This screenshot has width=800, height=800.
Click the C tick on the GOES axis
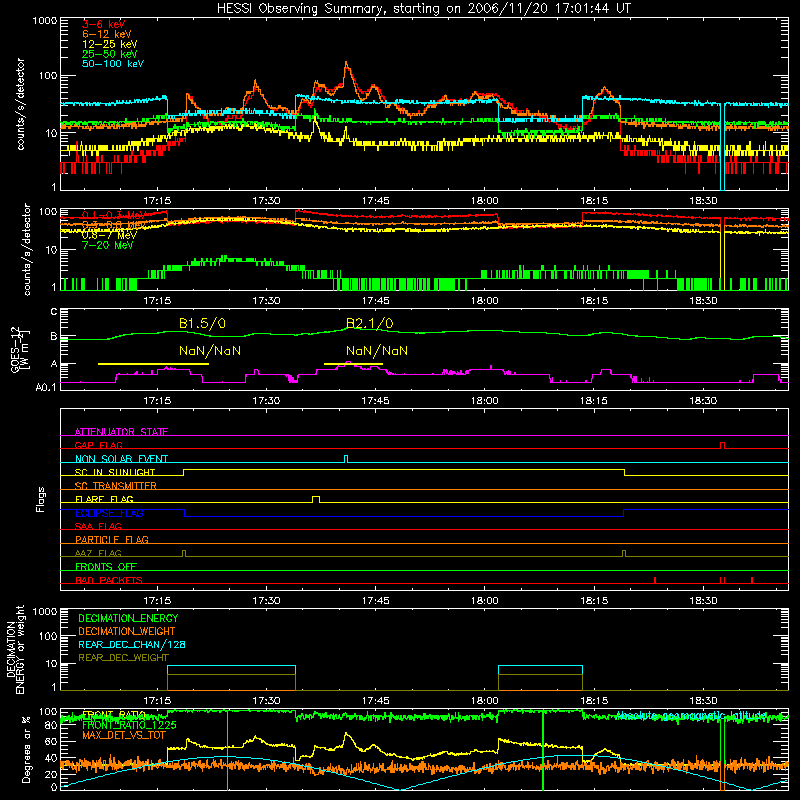tap(54, 311)
